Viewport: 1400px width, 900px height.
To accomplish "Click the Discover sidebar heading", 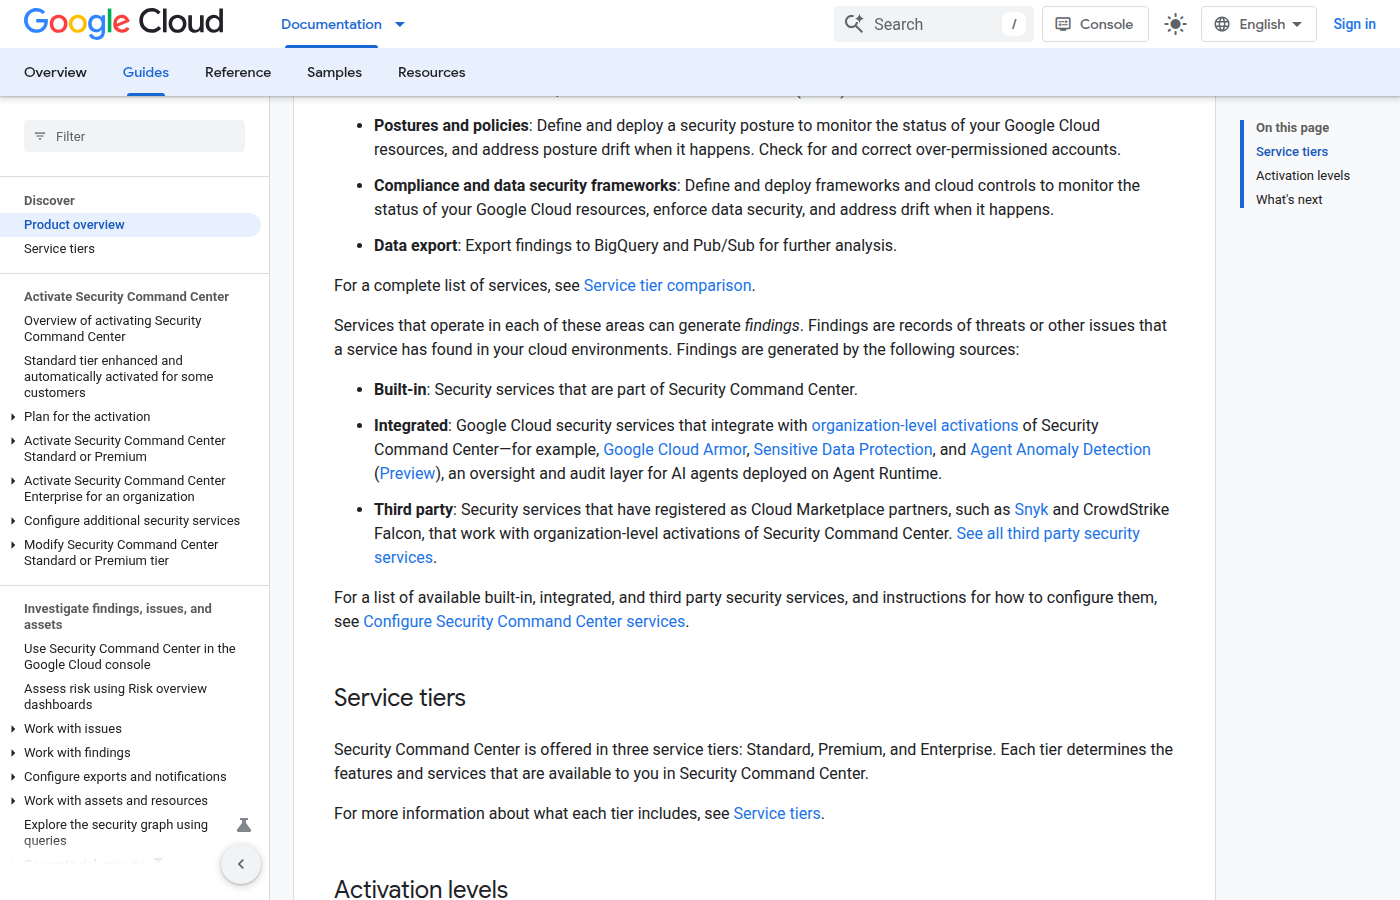I will point(49,201).
